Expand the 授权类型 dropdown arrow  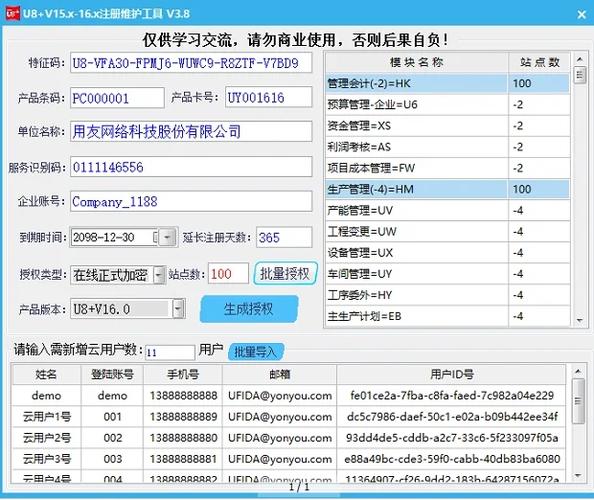coord(159,275)
